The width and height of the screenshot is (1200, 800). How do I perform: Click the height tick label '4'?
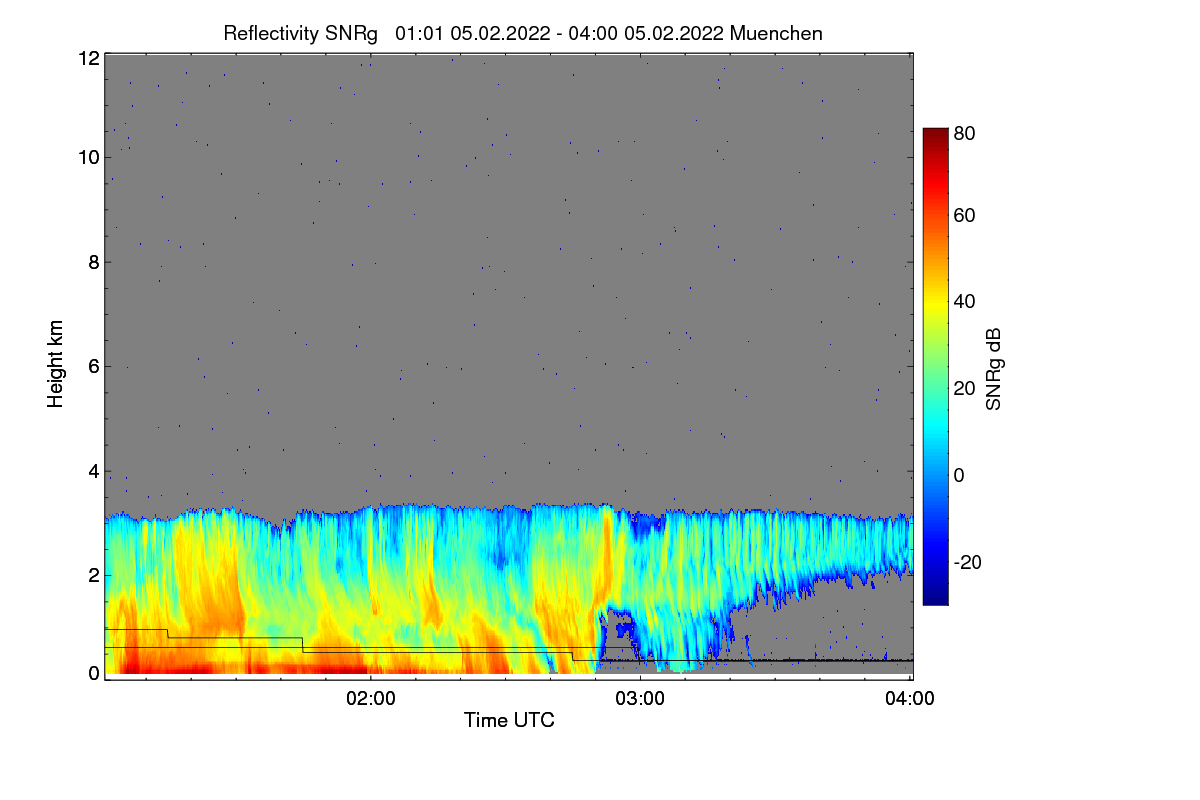tap(93, 471)
